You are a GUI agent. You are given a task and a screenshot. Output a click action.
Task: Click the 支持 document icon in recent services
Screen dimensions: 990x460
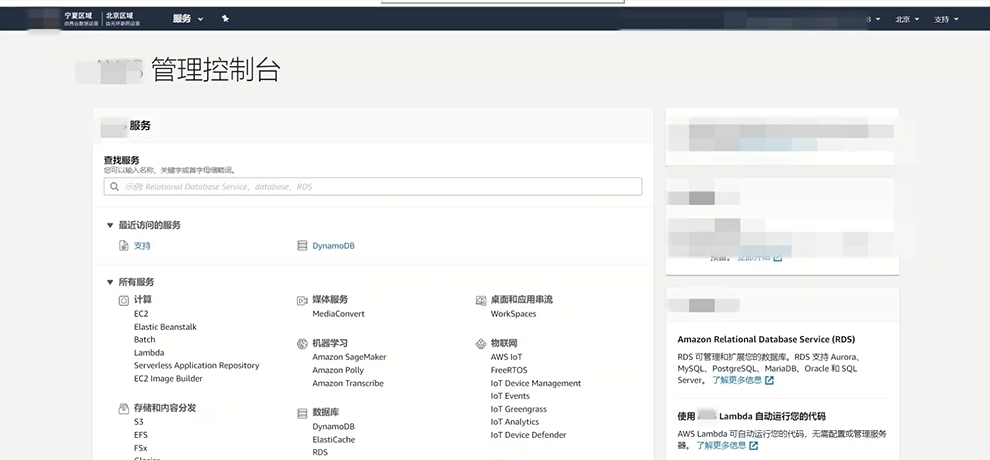[x=124, y=246]
